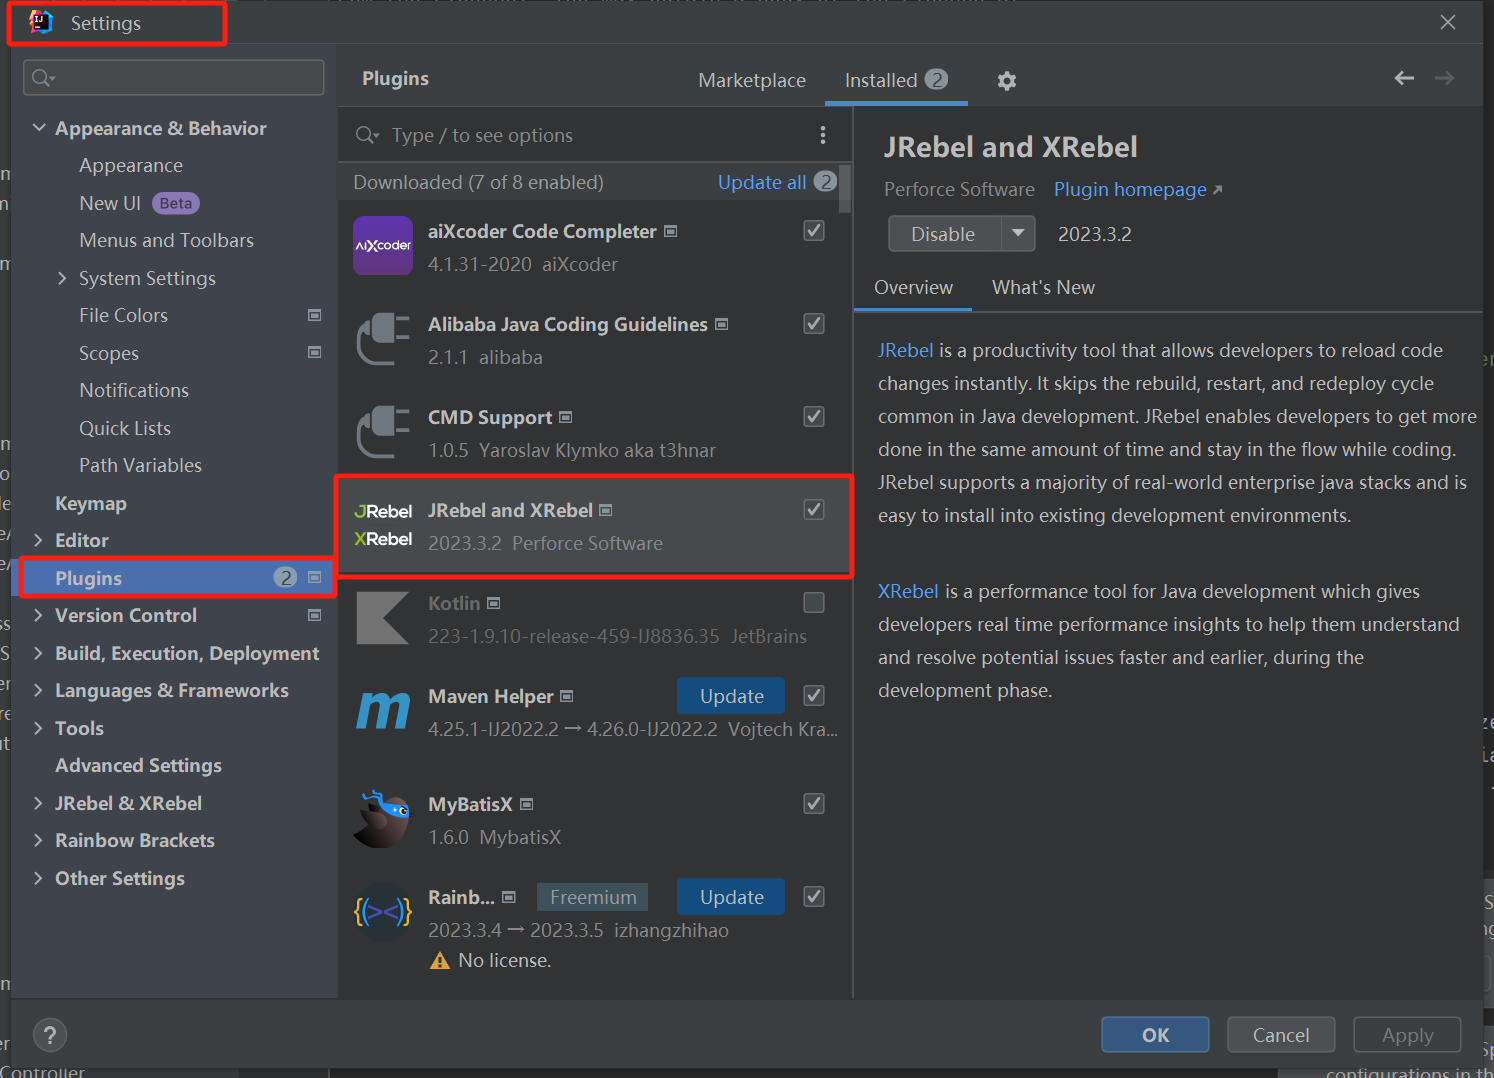This screenshot has height=1078, width=1494.
Task: Select Advanced Settings in the tree
Action: pyautogui.click(x=138, y=765)
